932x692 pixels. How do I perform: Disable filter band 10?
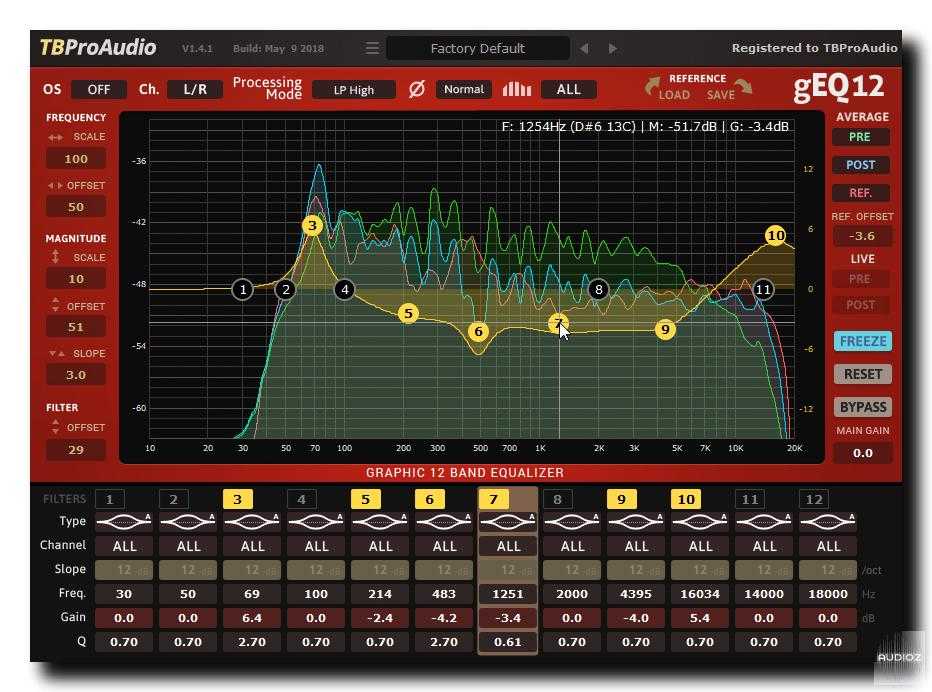(686, 499)
